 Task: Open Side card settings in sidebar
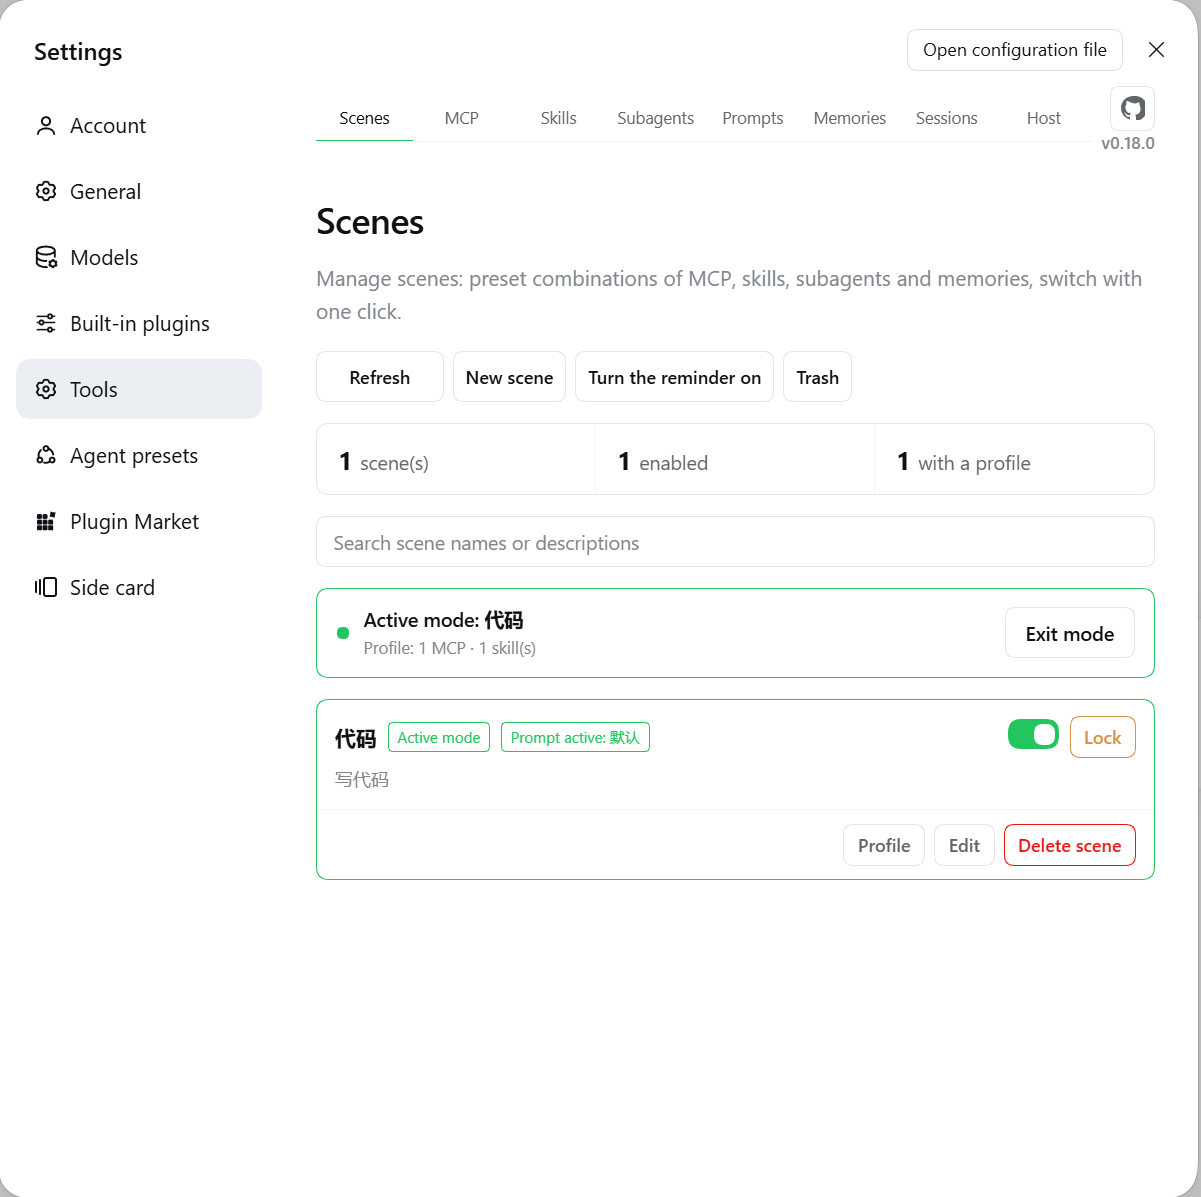pos(139,588)
